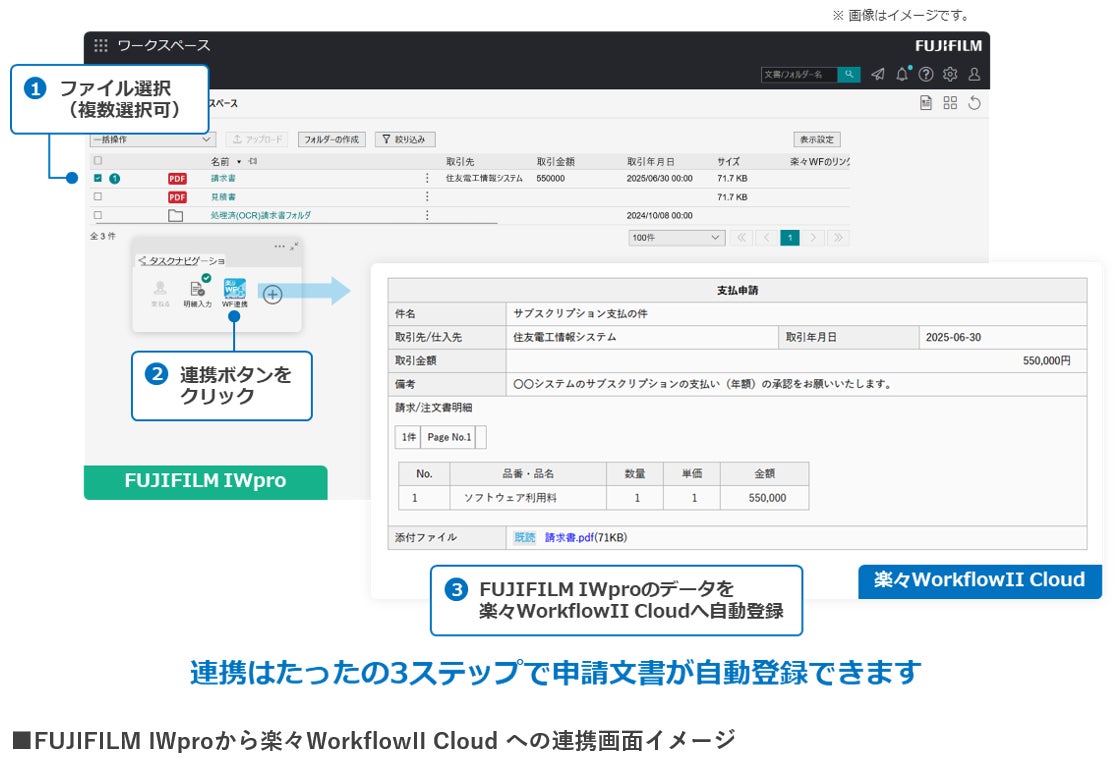
Task: Click the 2025-06-30 transaction date value
Action: [953, 337]
